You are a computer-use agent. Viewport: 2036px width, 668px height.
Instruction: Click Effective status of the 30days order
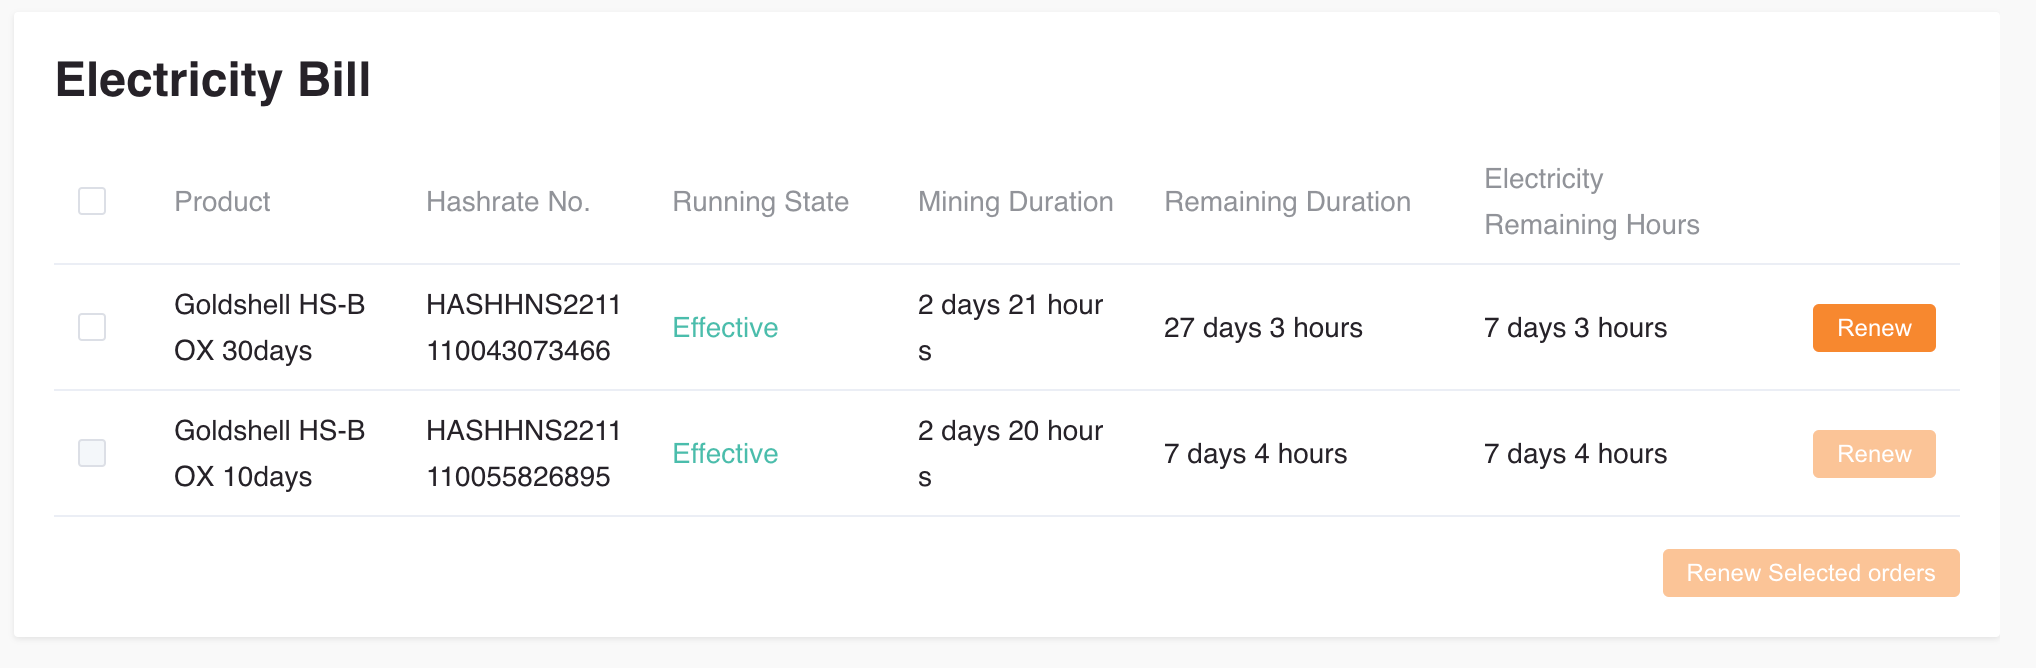click(x=725, y=328)
